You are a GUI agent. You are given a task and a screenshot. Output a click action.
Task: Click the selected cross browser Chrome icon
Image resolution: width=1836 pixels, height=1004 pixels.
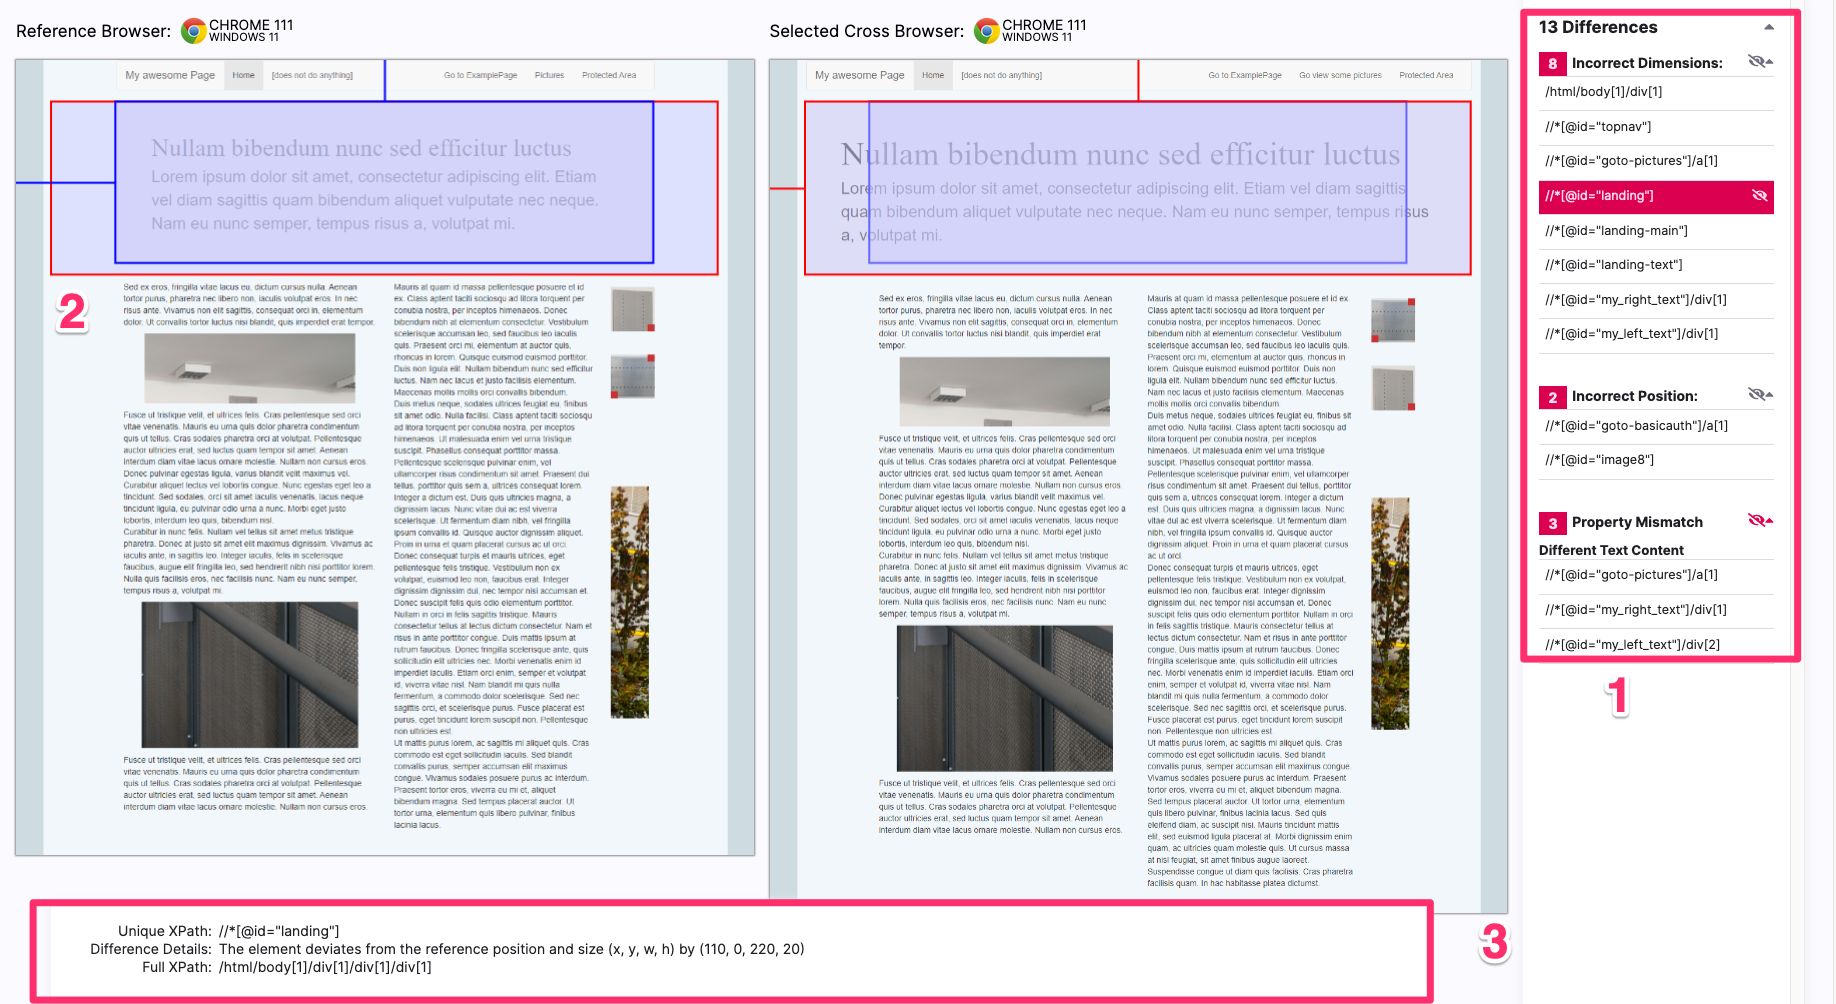click(987, 31)
